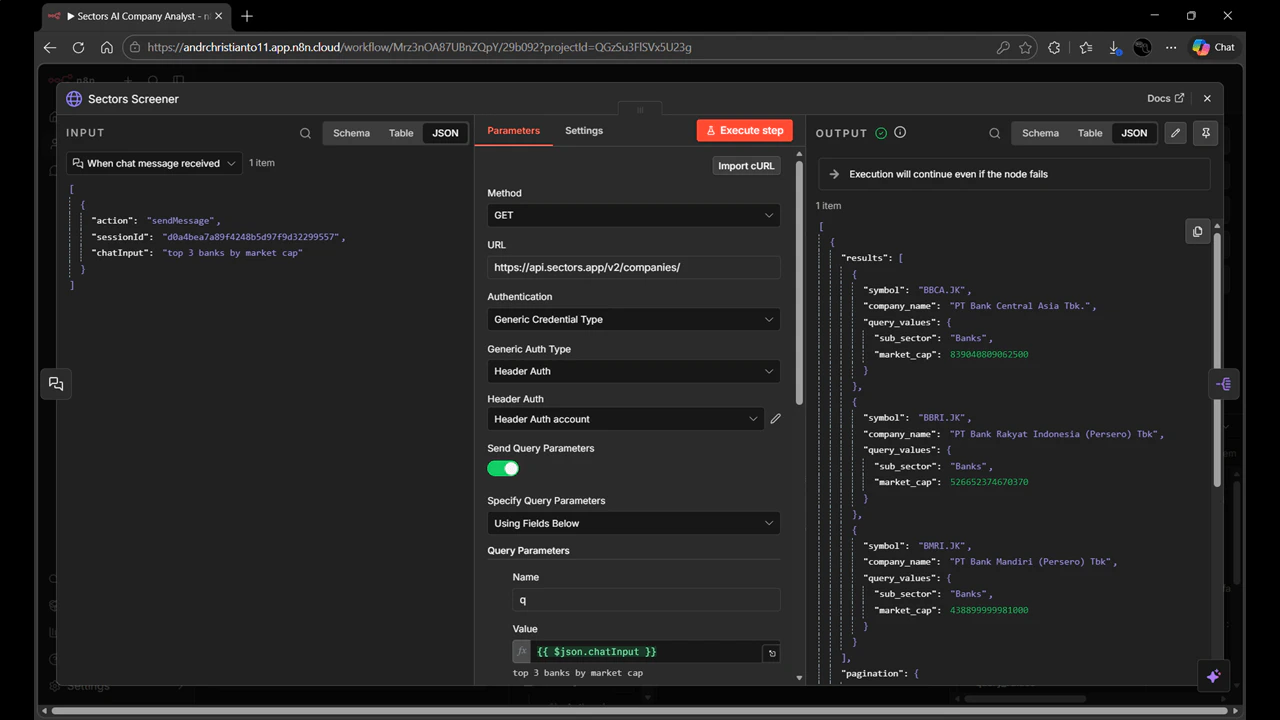Viewport: 1280px width, 720px height.
Task: Click the output panel vertical scrollbar
Action: tap(1217, 360)
